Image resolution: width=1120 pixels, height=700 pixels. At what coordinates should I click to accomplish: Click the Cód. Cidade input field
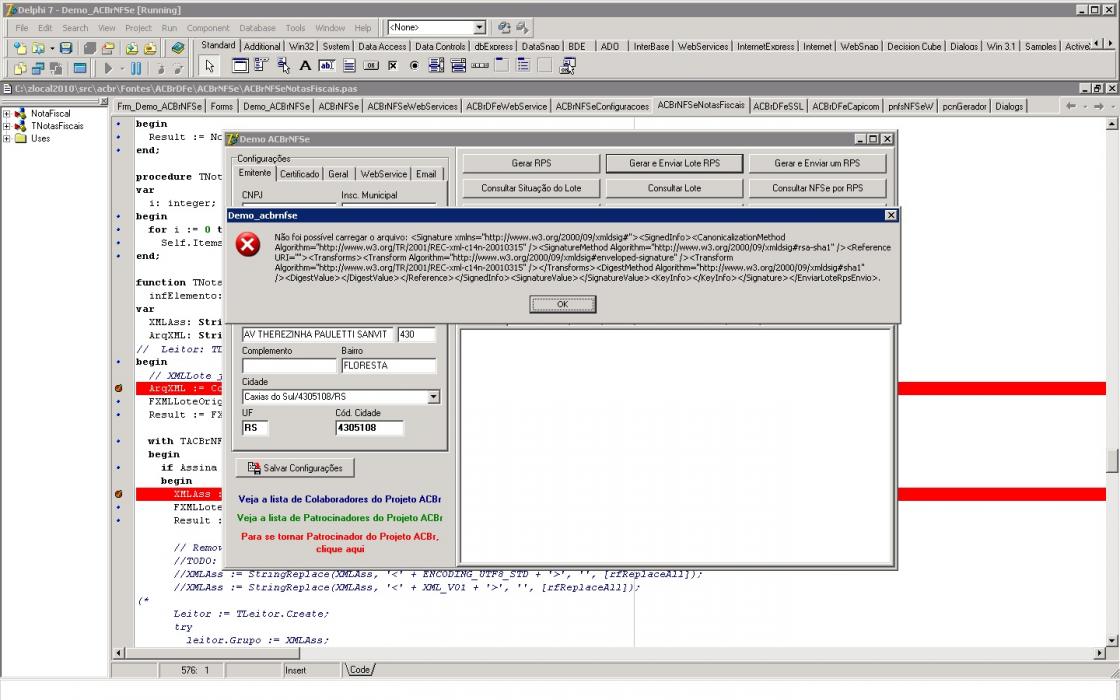tap(369, 428)
